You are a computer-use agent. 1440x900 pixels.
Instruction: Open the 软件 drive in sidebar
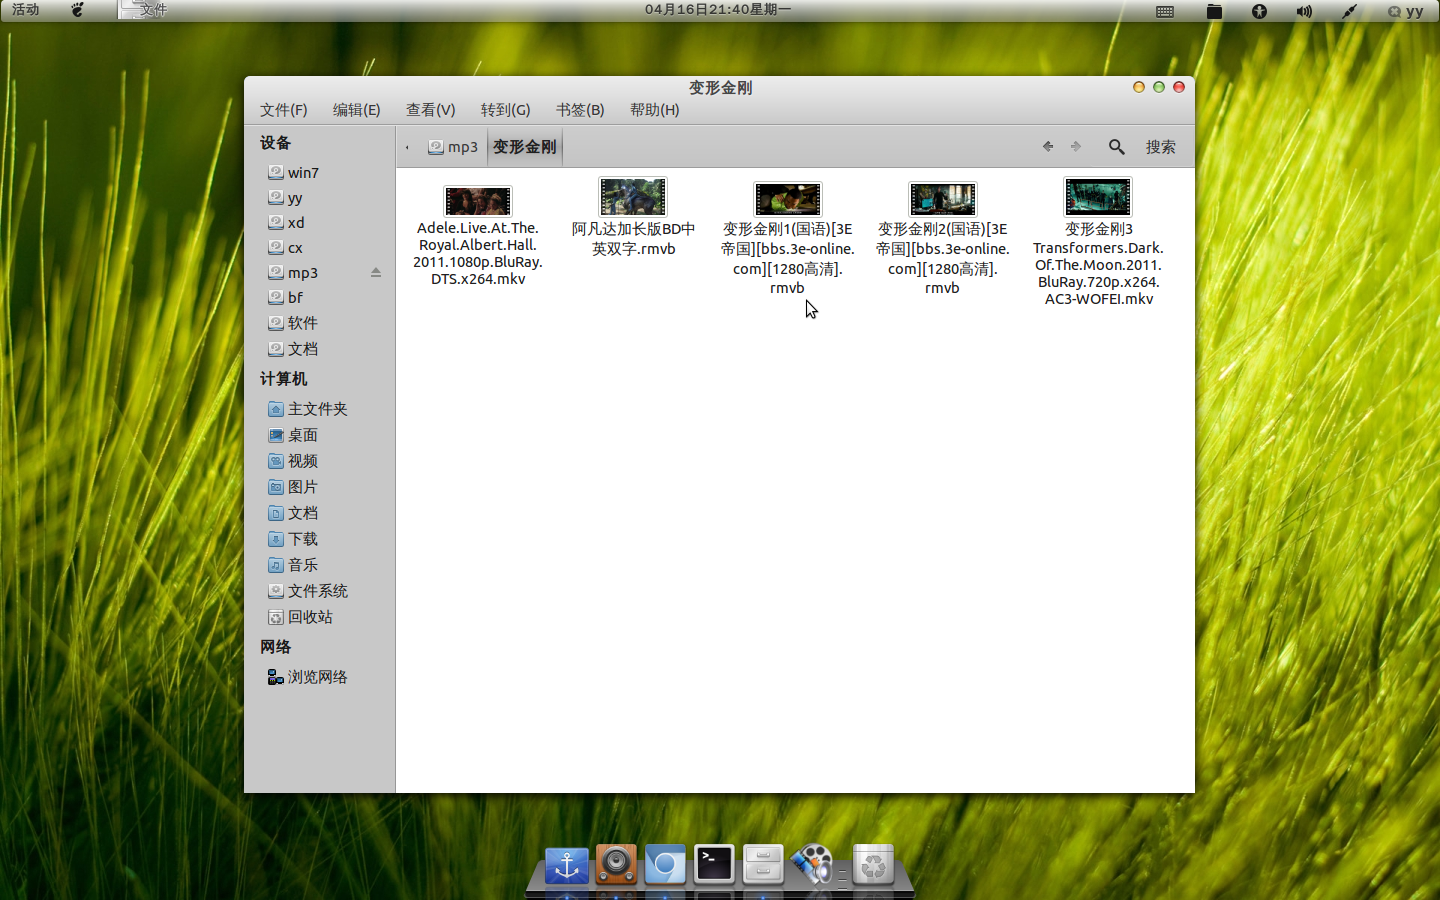tap(293, 323)
